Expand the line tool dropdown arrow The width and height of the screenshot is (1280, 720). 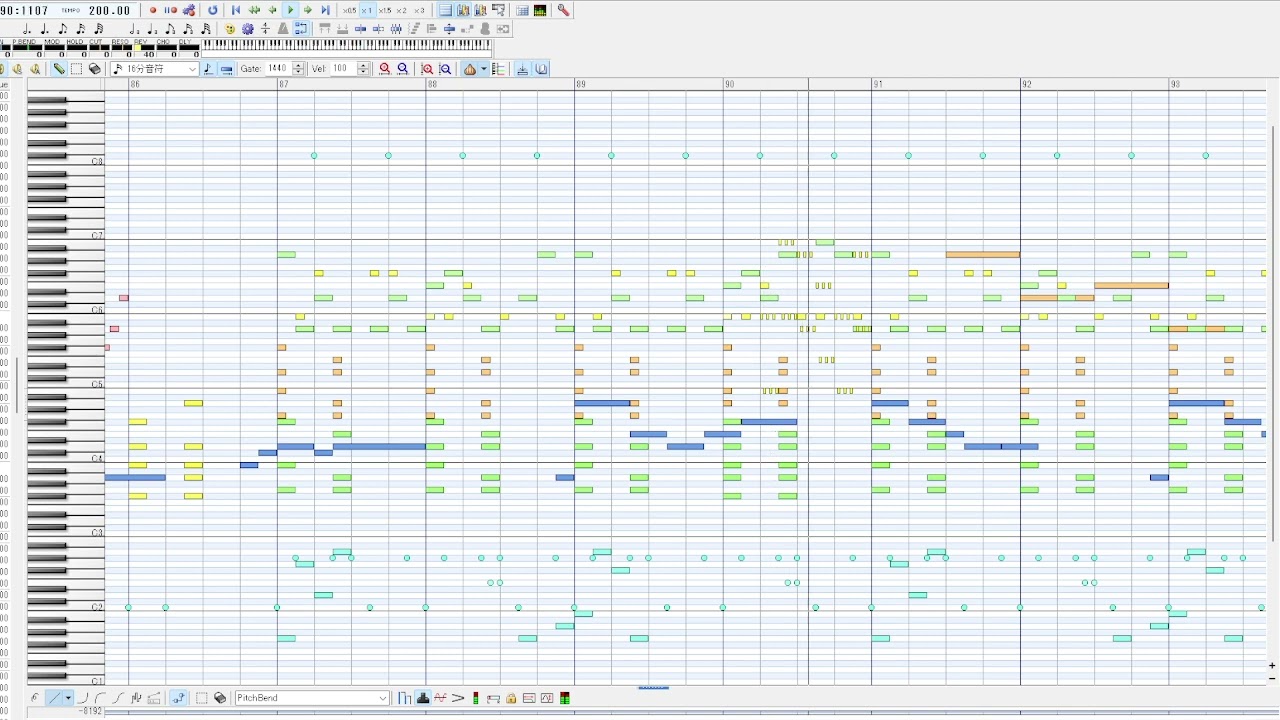coord(68,698)
